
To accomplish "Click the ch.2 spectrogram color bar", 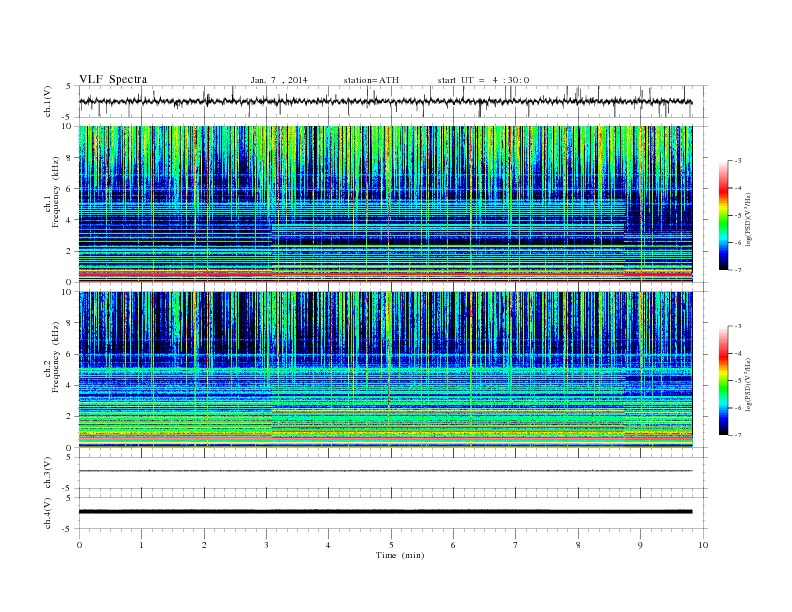I will [x=724, y=380].
